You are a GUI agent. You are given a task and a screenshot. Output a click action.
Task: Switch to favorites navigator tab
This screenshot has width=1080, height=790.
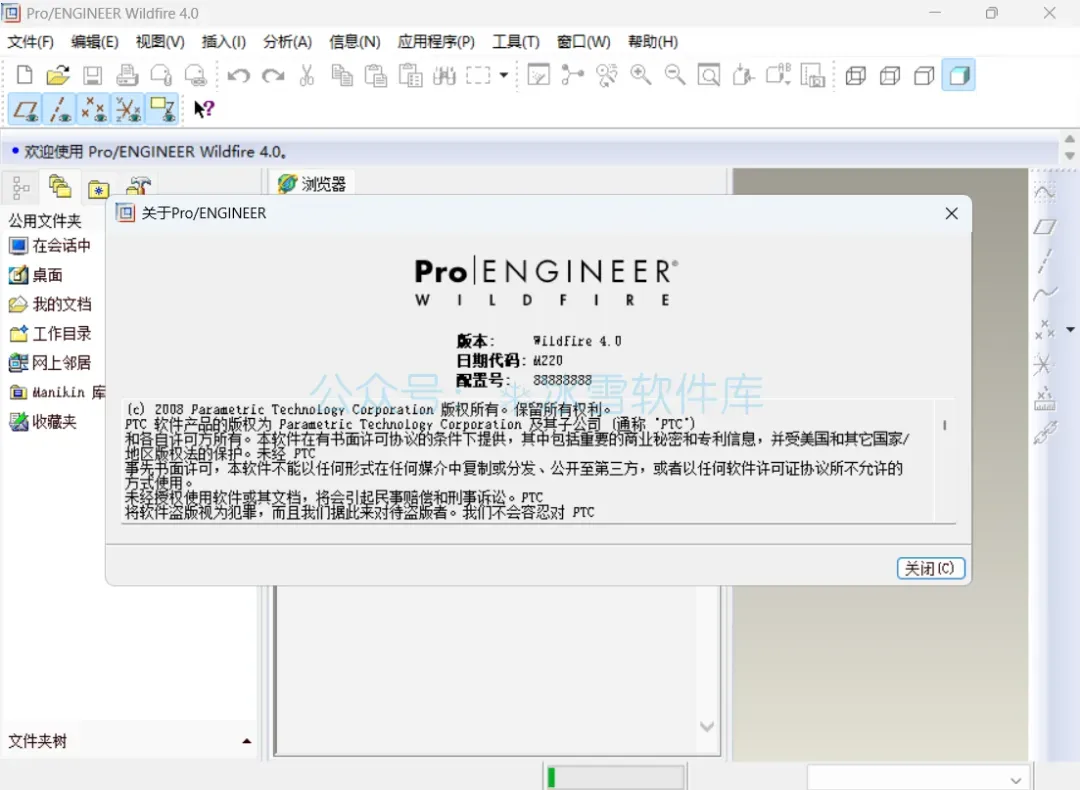point(98,187)
